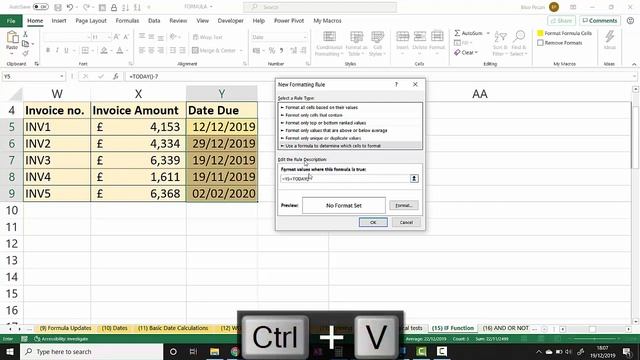Click the Redo arrow in the Quick Access Toolbar
The width and height of the screenshot is (640, 360).
(x=86, y=7)
